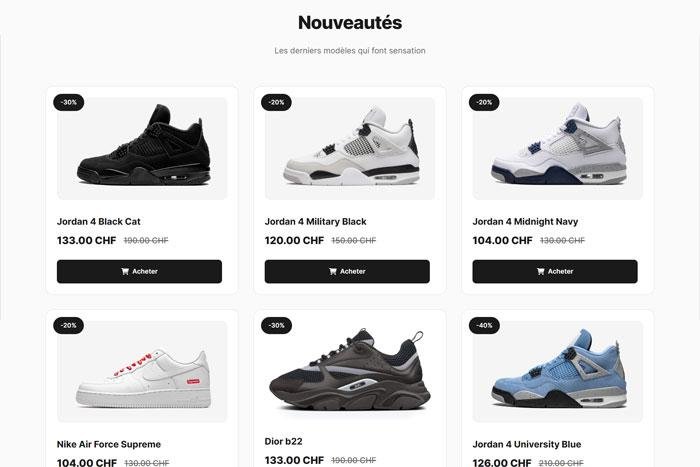Open the Jordan 4 Black Cat shoe image
700x467 pixels.
[x=142, y=148]
